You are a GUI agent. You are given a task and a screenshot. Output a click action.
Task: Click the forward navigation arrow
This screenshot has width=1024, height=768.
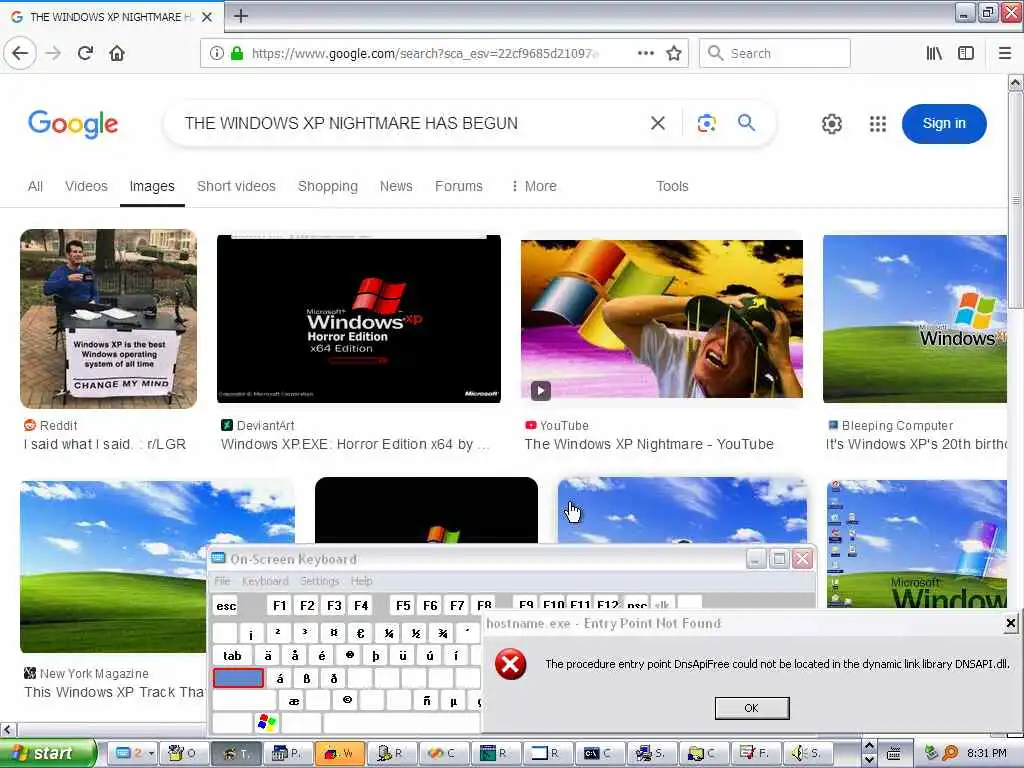click(x=54, y=53)
